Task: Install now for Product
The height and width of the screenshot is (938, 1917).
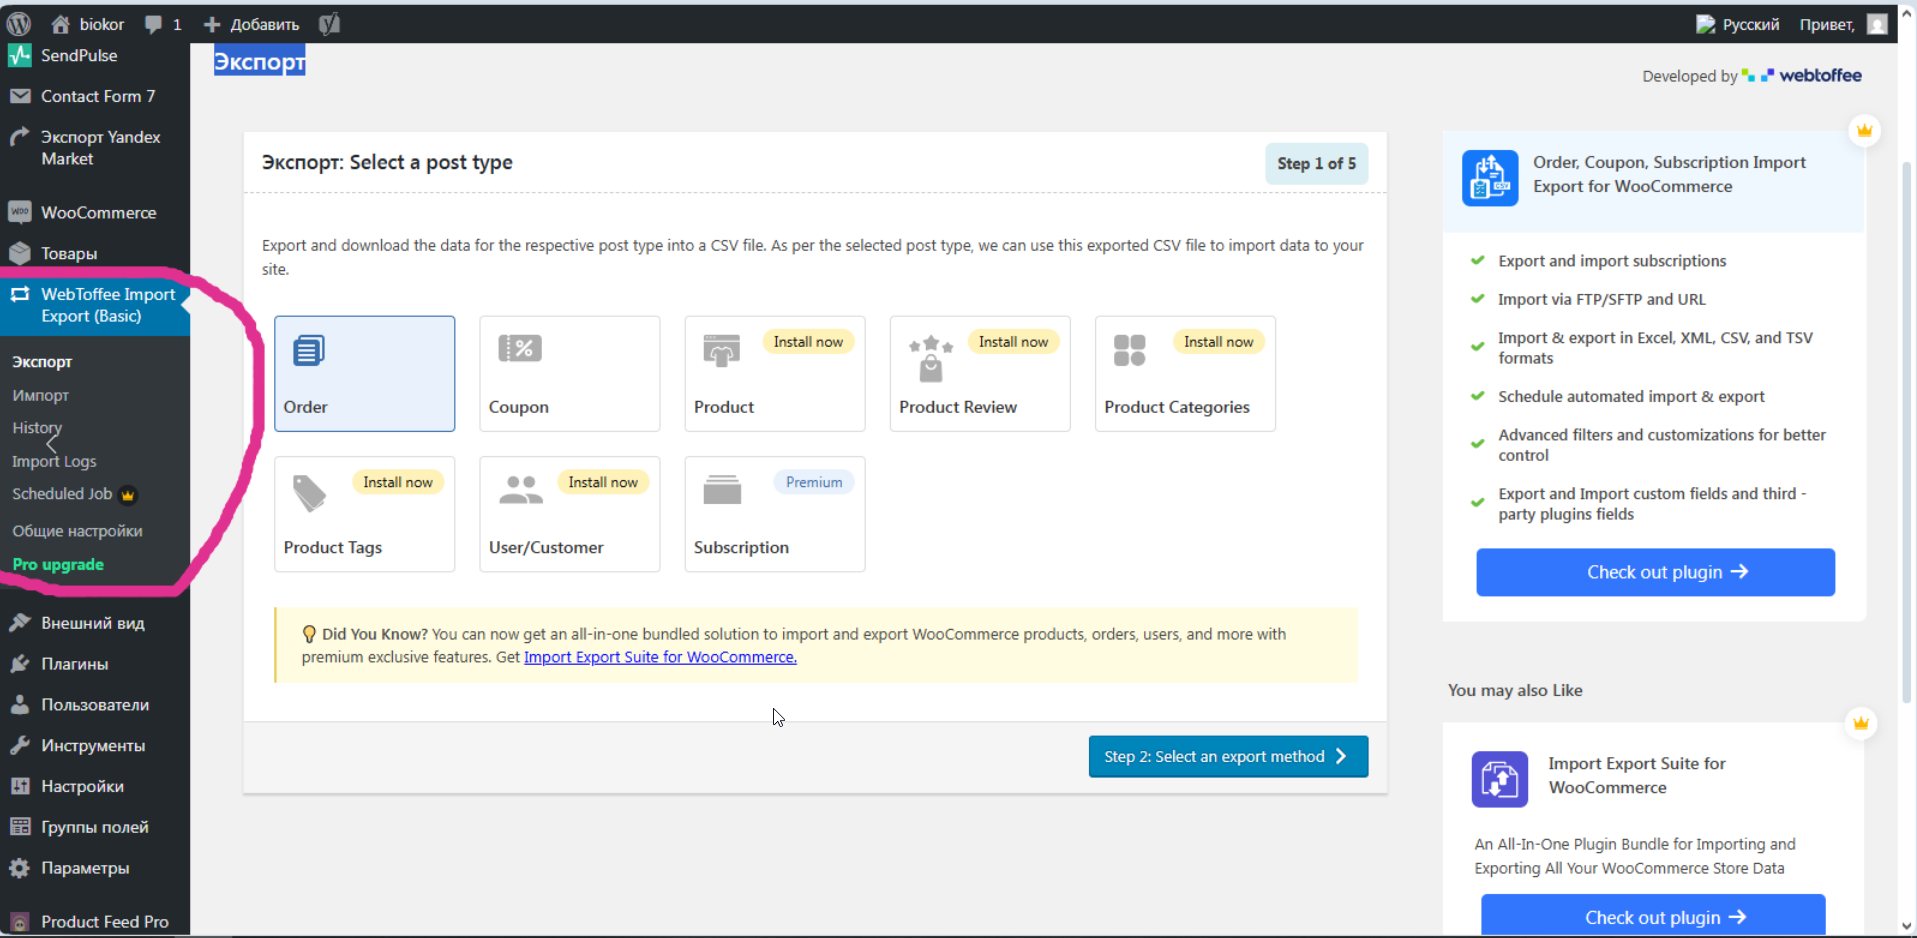Action: [x=808, y=342]
